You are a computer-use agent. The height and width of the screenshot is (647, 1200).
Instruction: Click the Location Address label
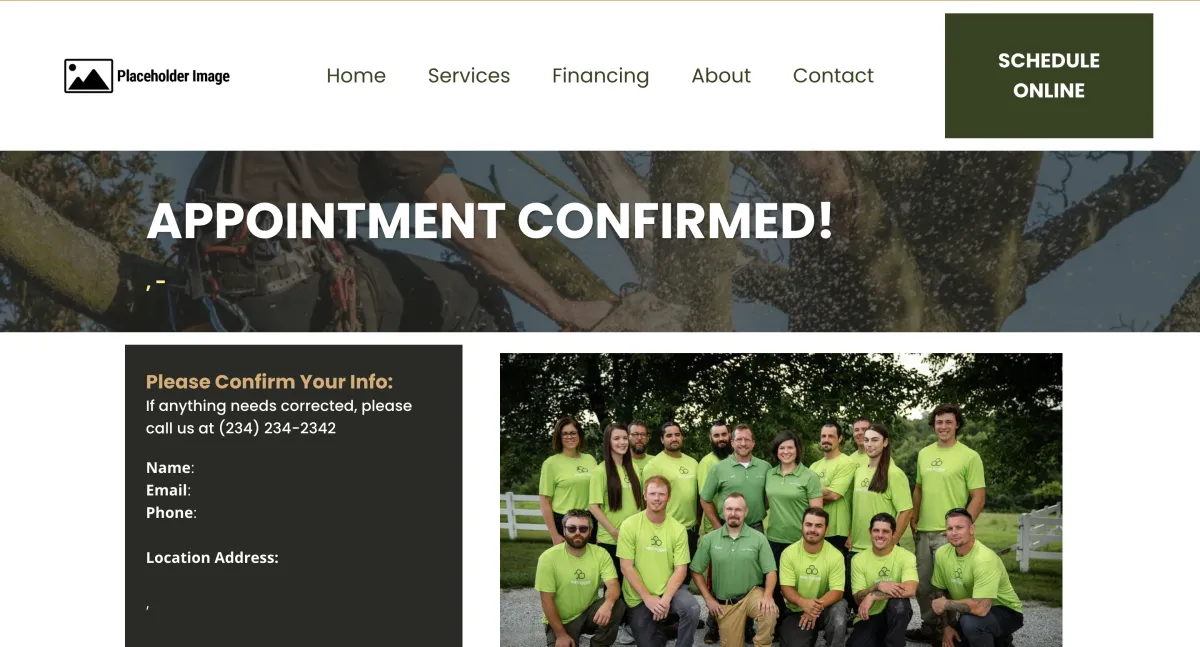(212, 558)
